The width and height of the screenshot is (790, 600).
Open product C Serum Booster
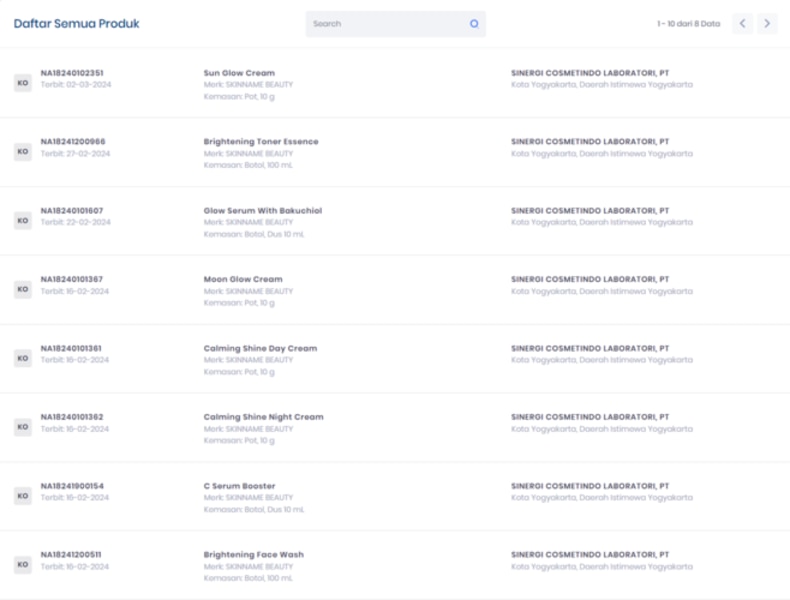pos(239,486)
